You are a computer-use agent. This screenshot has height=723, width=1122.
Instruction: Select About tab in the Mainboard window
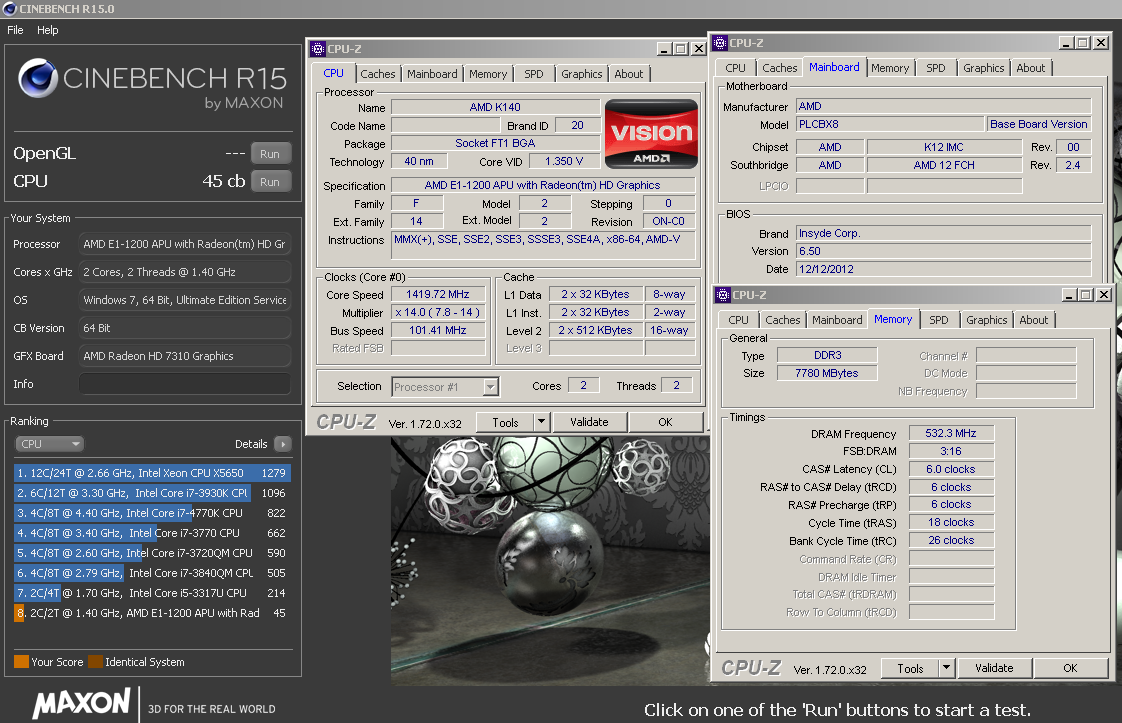pyautogui.click(x=1031, y=68)
